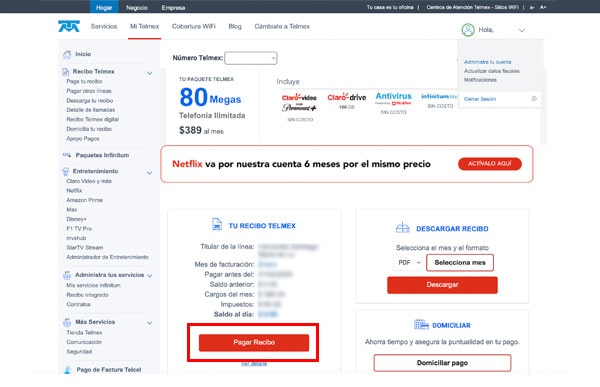
Task: Click the Domiciliar calendar icon
Action: click(421, 325)
